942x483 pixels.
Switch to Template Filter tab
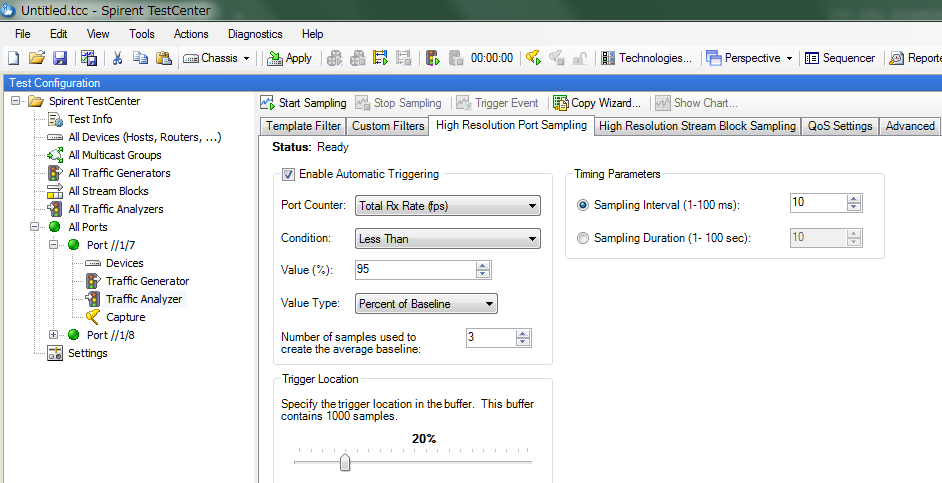click(x=303, y=126)
